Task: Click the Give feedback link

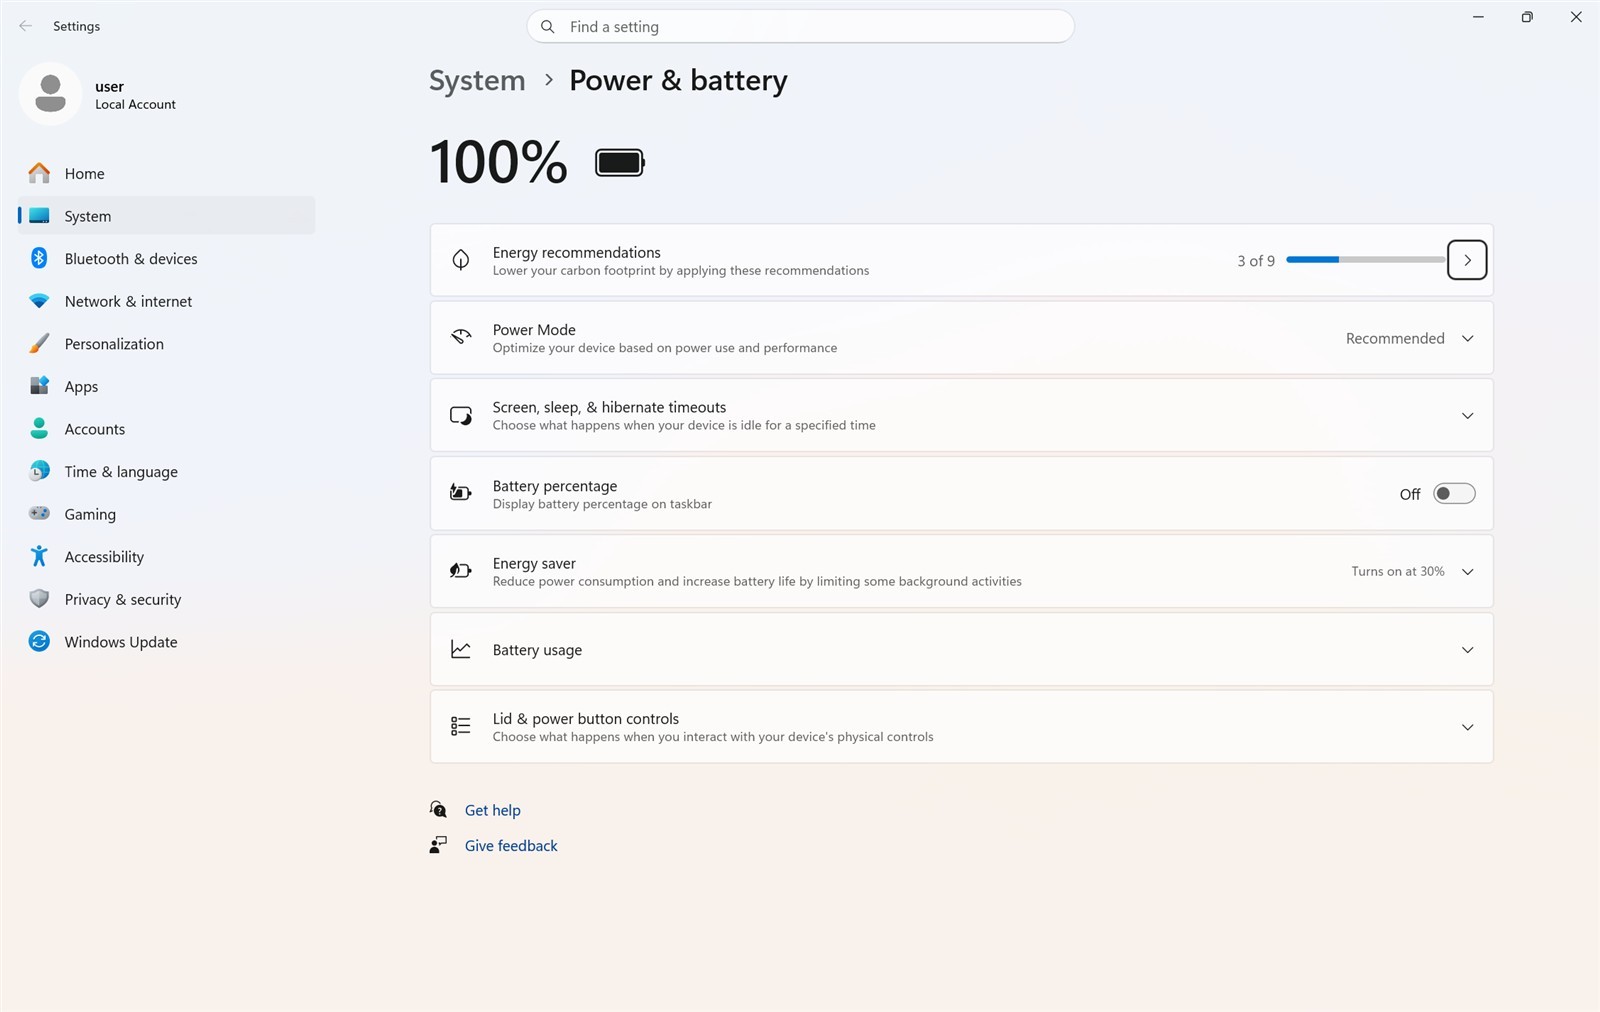Action: [x=511, y=845]
